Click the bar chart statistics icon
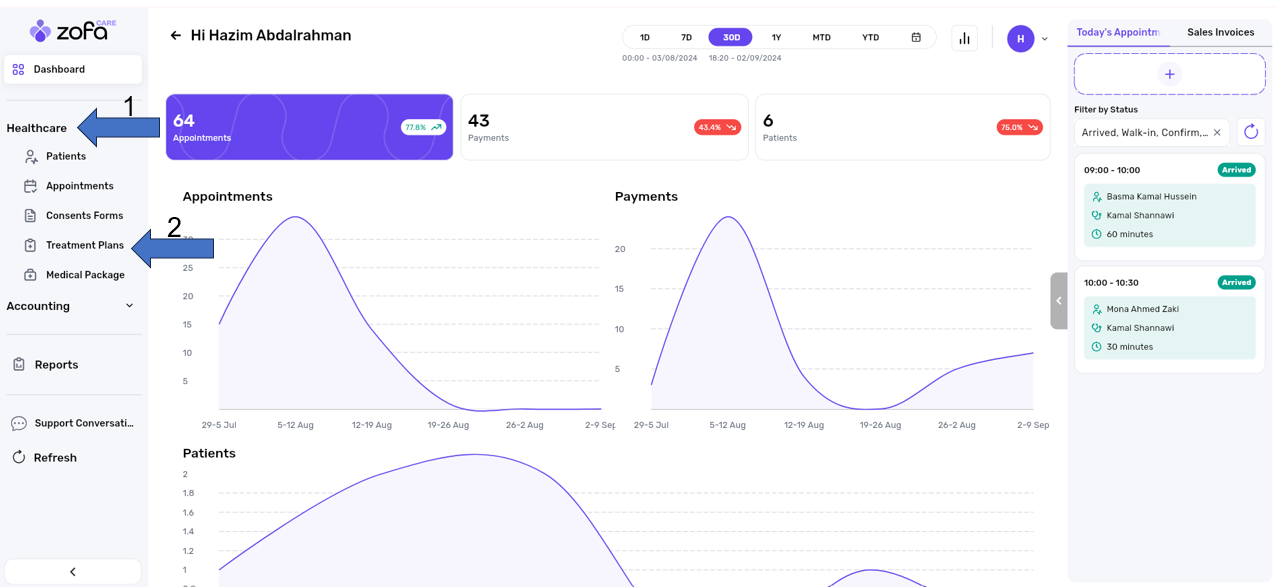The image size is (1277, 587). coord(964,38)
